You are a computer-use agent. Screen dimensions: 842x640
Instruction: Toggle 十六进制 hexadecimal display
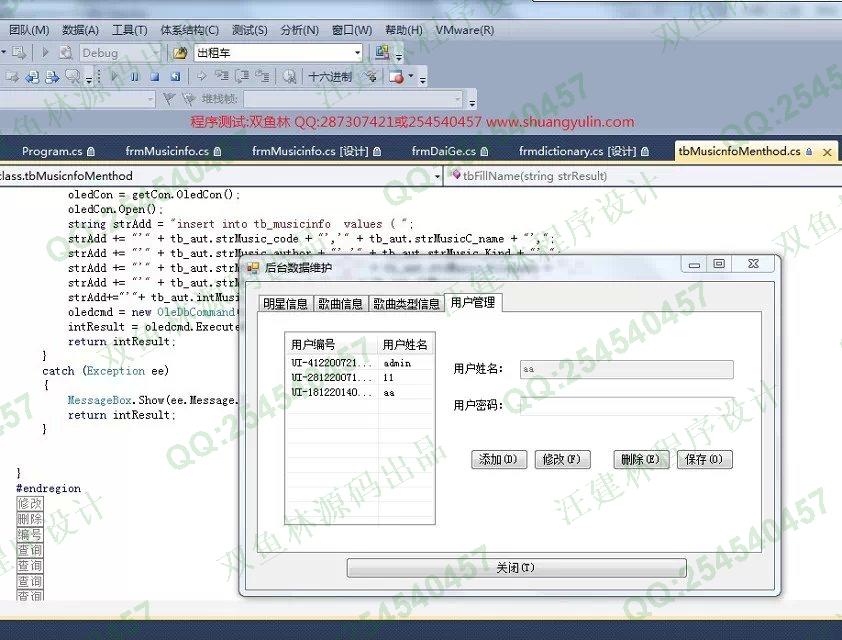point(330,77)
